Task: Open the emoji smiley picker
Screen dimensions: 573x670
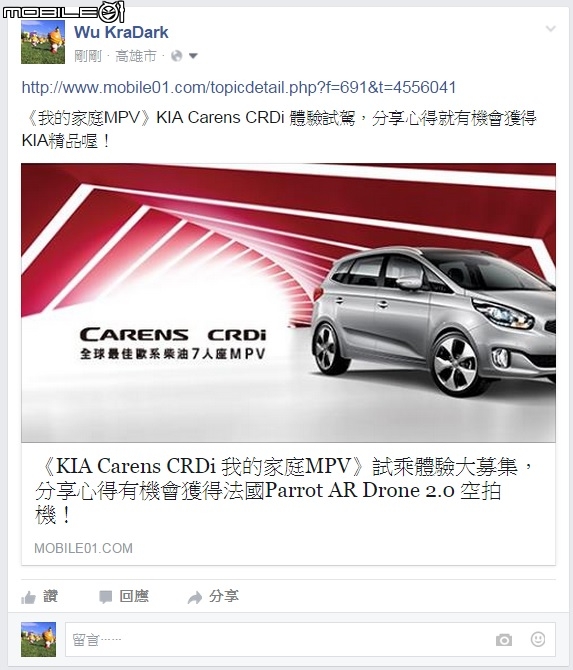Action: pos(538,639)
